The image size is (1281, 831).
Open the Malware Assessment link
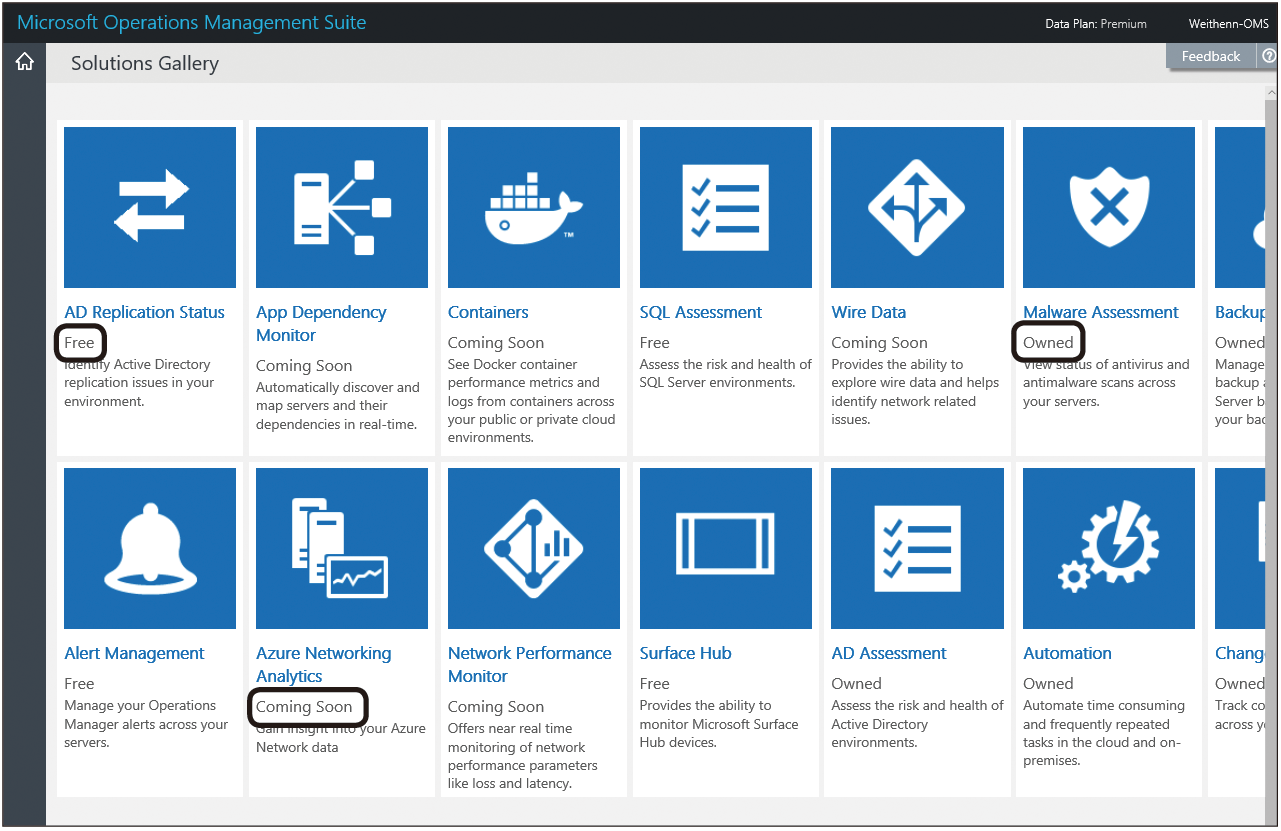(1101, 312)
